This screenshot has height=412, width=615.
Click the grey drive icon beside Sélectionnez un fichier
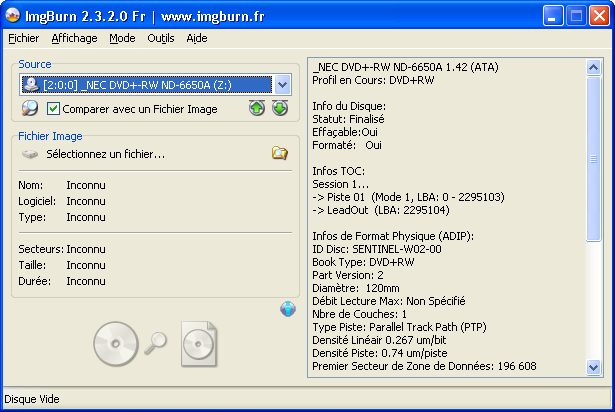30,154
